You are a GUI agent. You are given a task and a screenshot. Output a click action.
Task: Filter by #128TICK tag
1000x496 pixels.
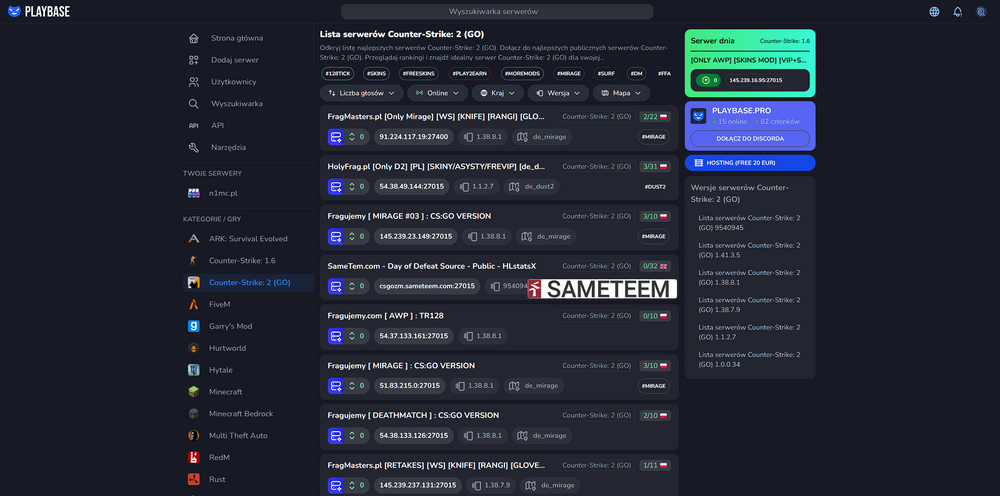click(x=337, y=73)
